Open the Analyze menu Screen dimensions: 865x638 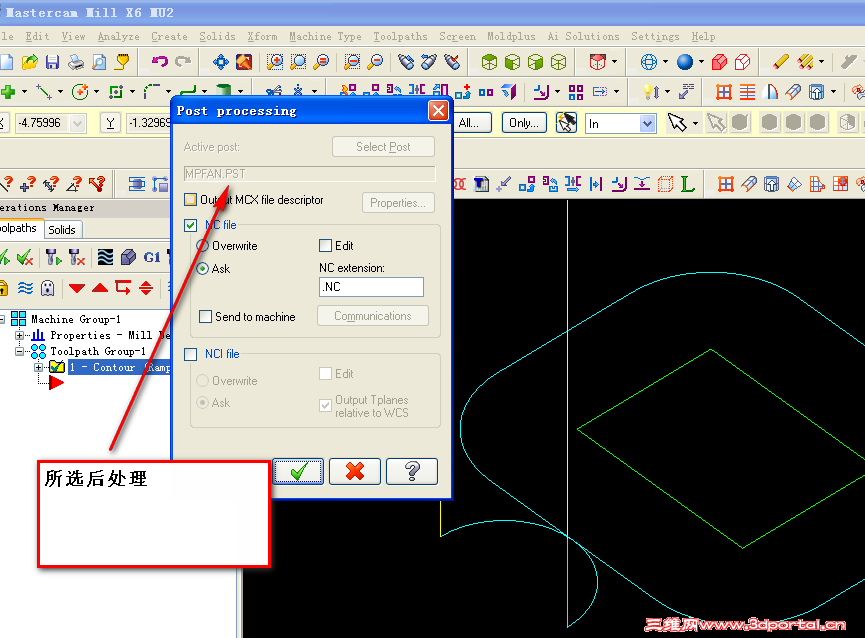[118, 36]
